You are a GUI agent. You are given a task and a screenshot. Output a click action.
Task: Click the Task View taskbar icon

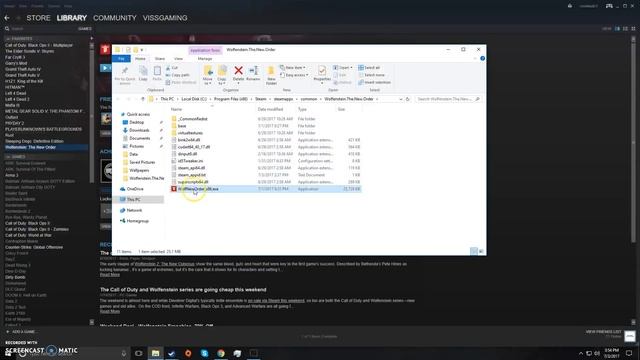click(x=139, y=353)
